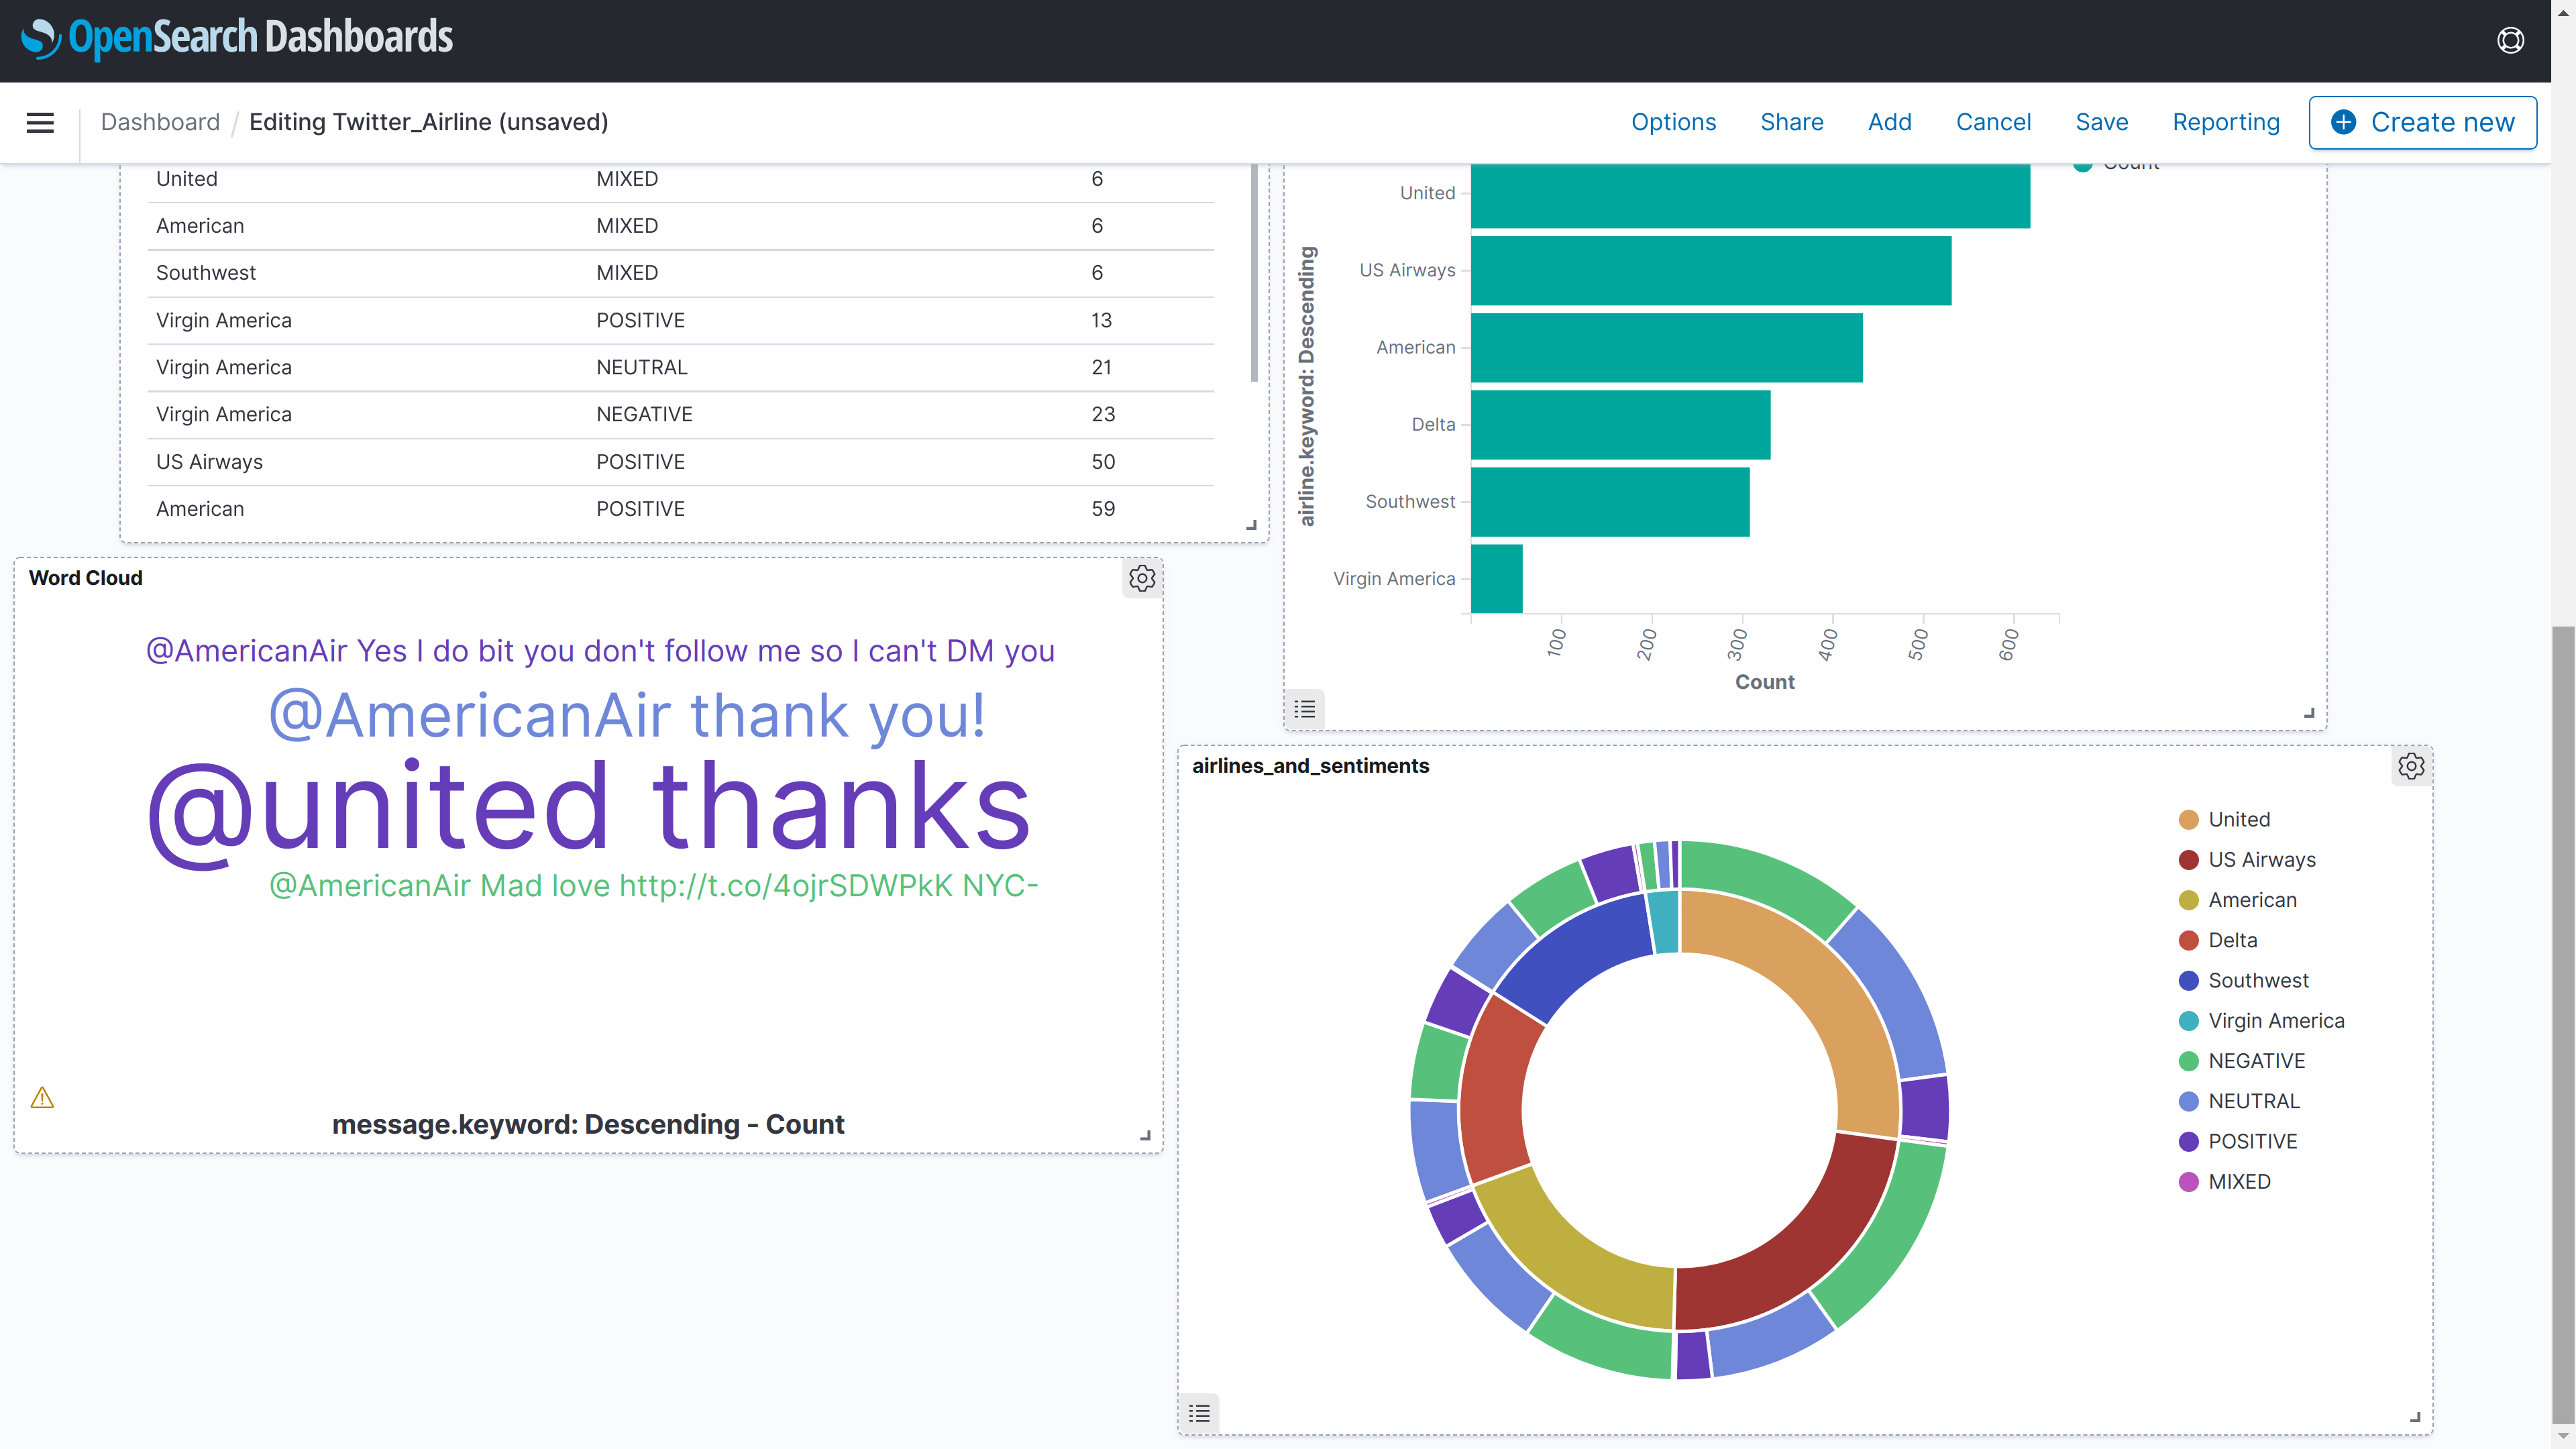The width and height of the screenshot is (2576, 1449).
Task: Open the Options menu
Action: tap(1673, 122)
